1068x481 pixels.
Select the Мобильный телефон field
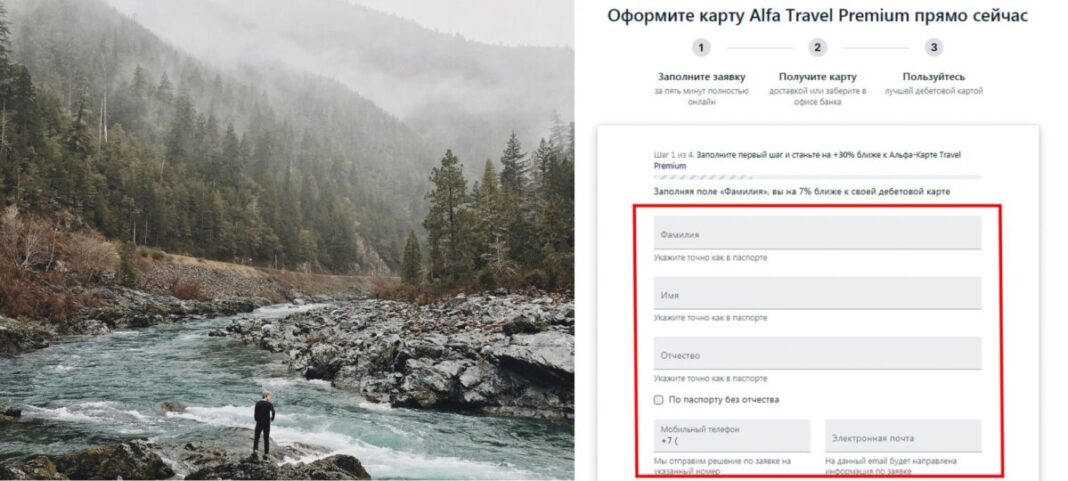click(732, 436)
